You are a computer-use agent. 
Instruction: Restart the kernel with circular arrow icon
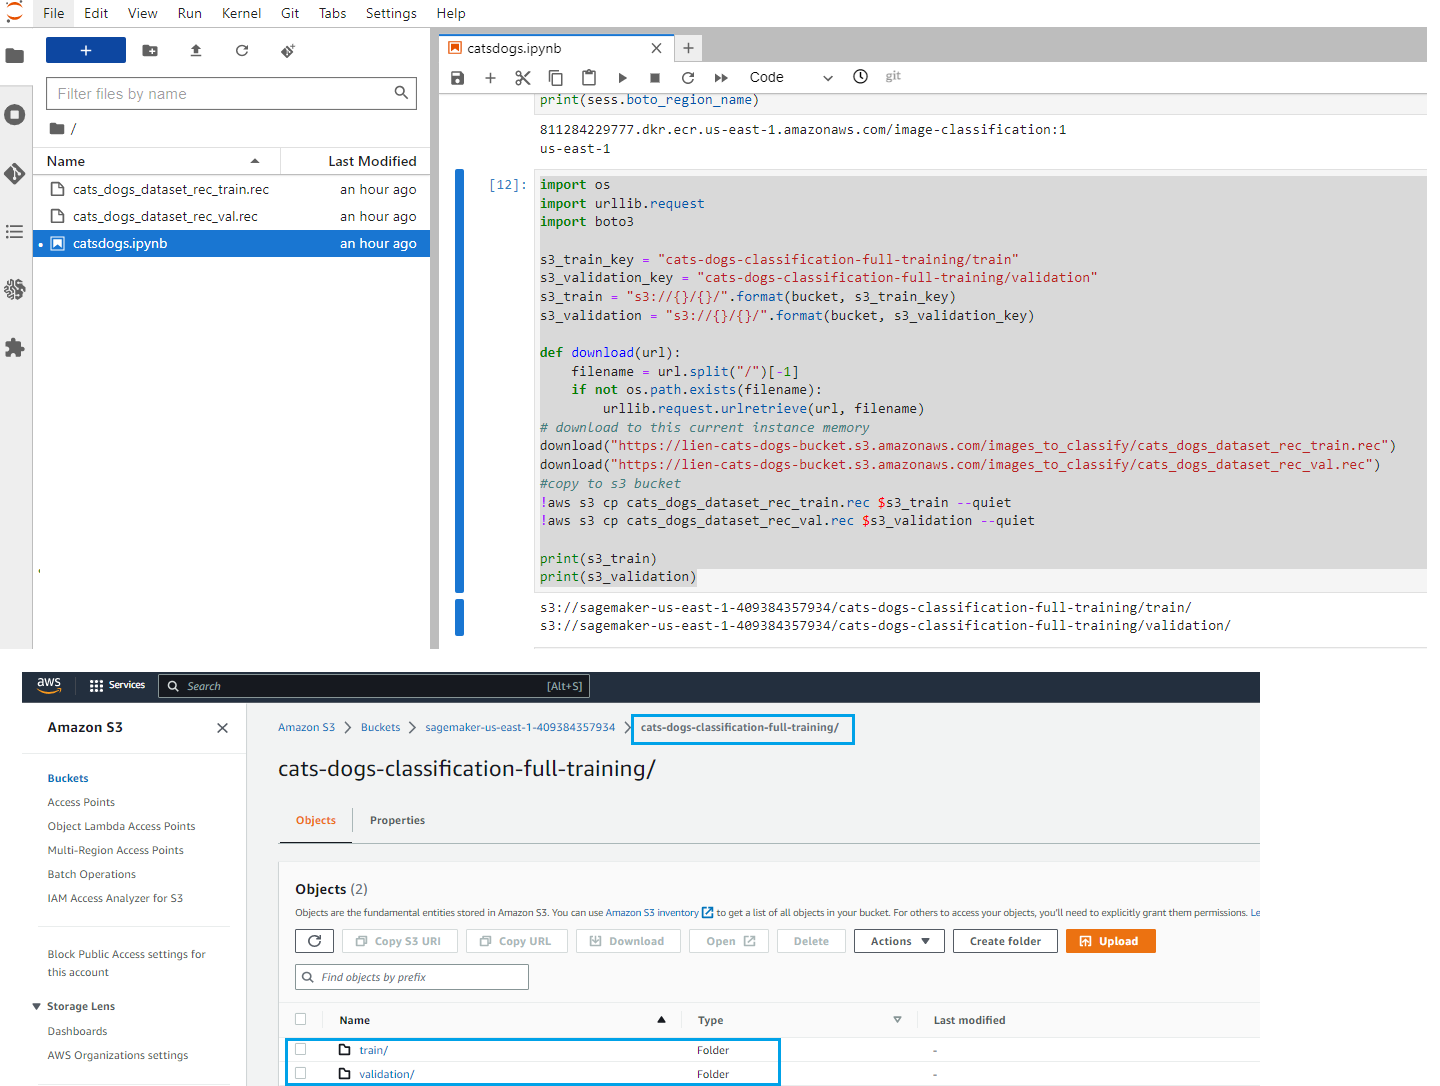pyautogui.click(x=688, y=77)
